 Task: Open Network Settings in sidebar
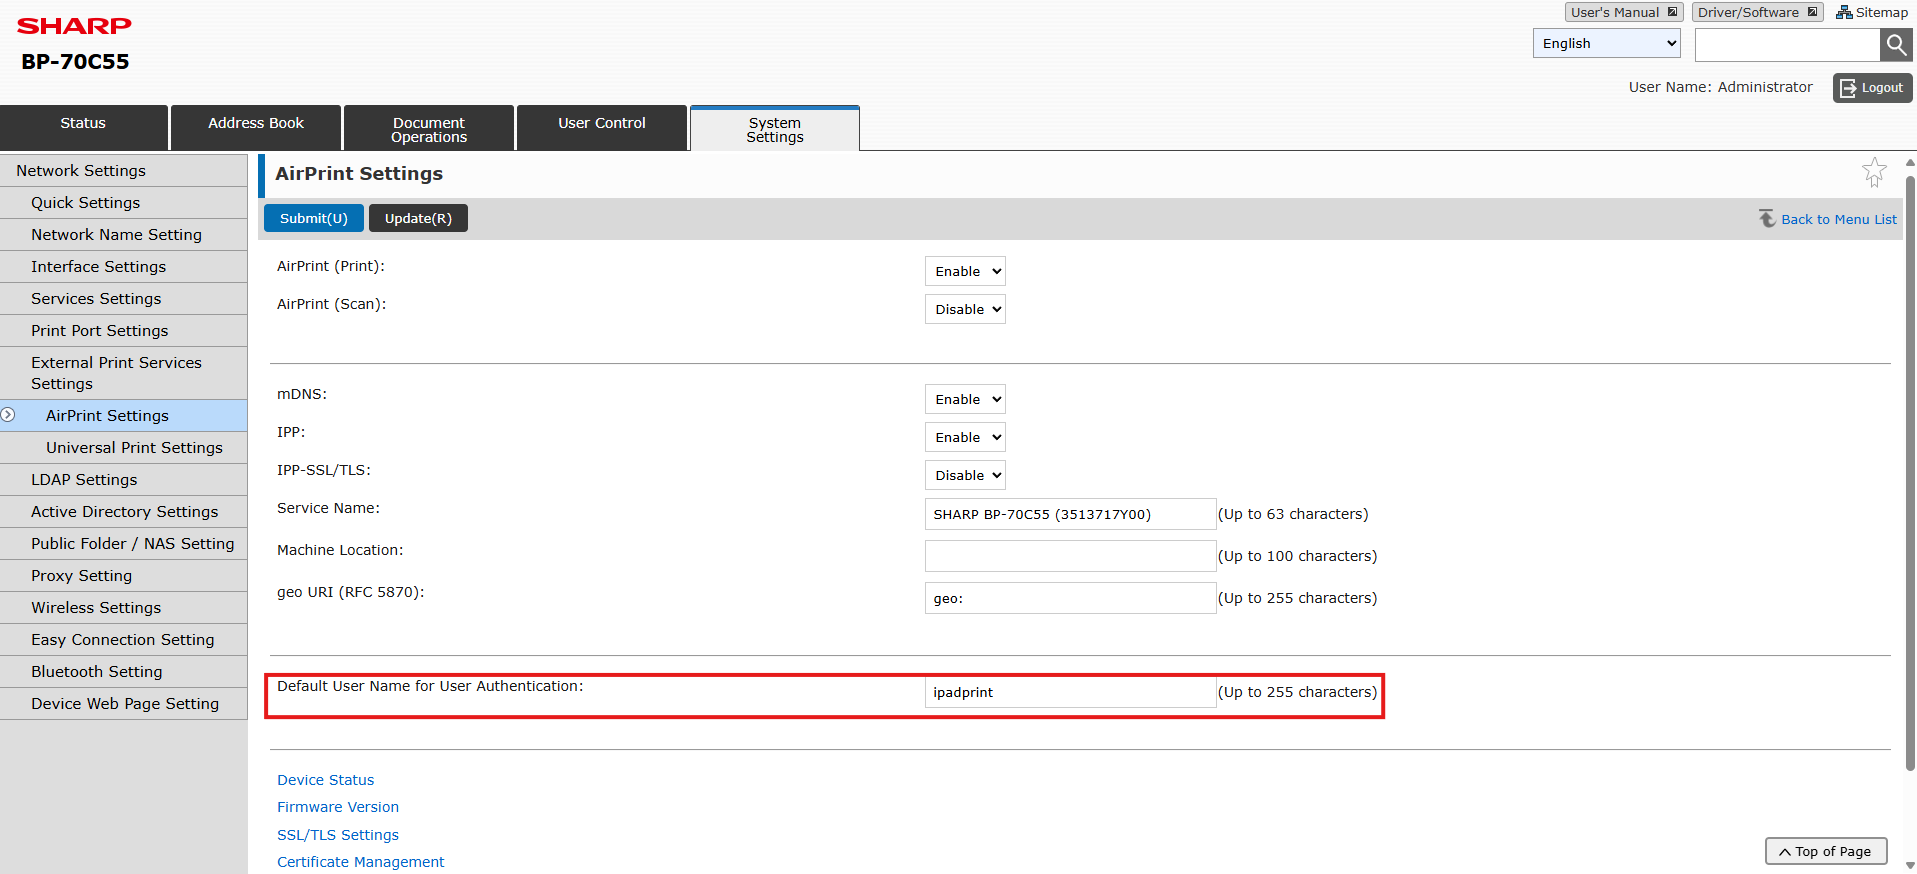[123, 171]
